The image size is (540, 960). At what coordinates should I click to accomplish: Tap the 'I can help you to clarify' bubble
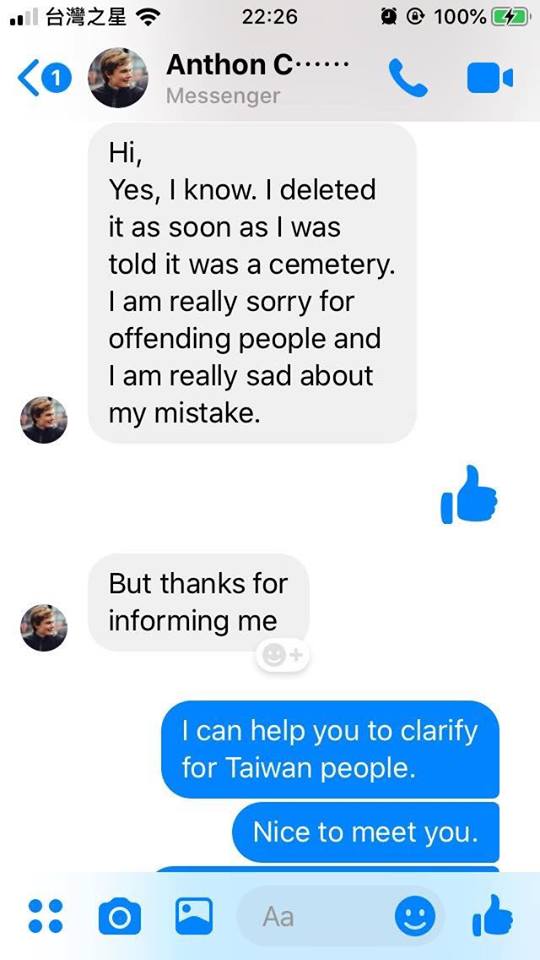coord(330,749)
